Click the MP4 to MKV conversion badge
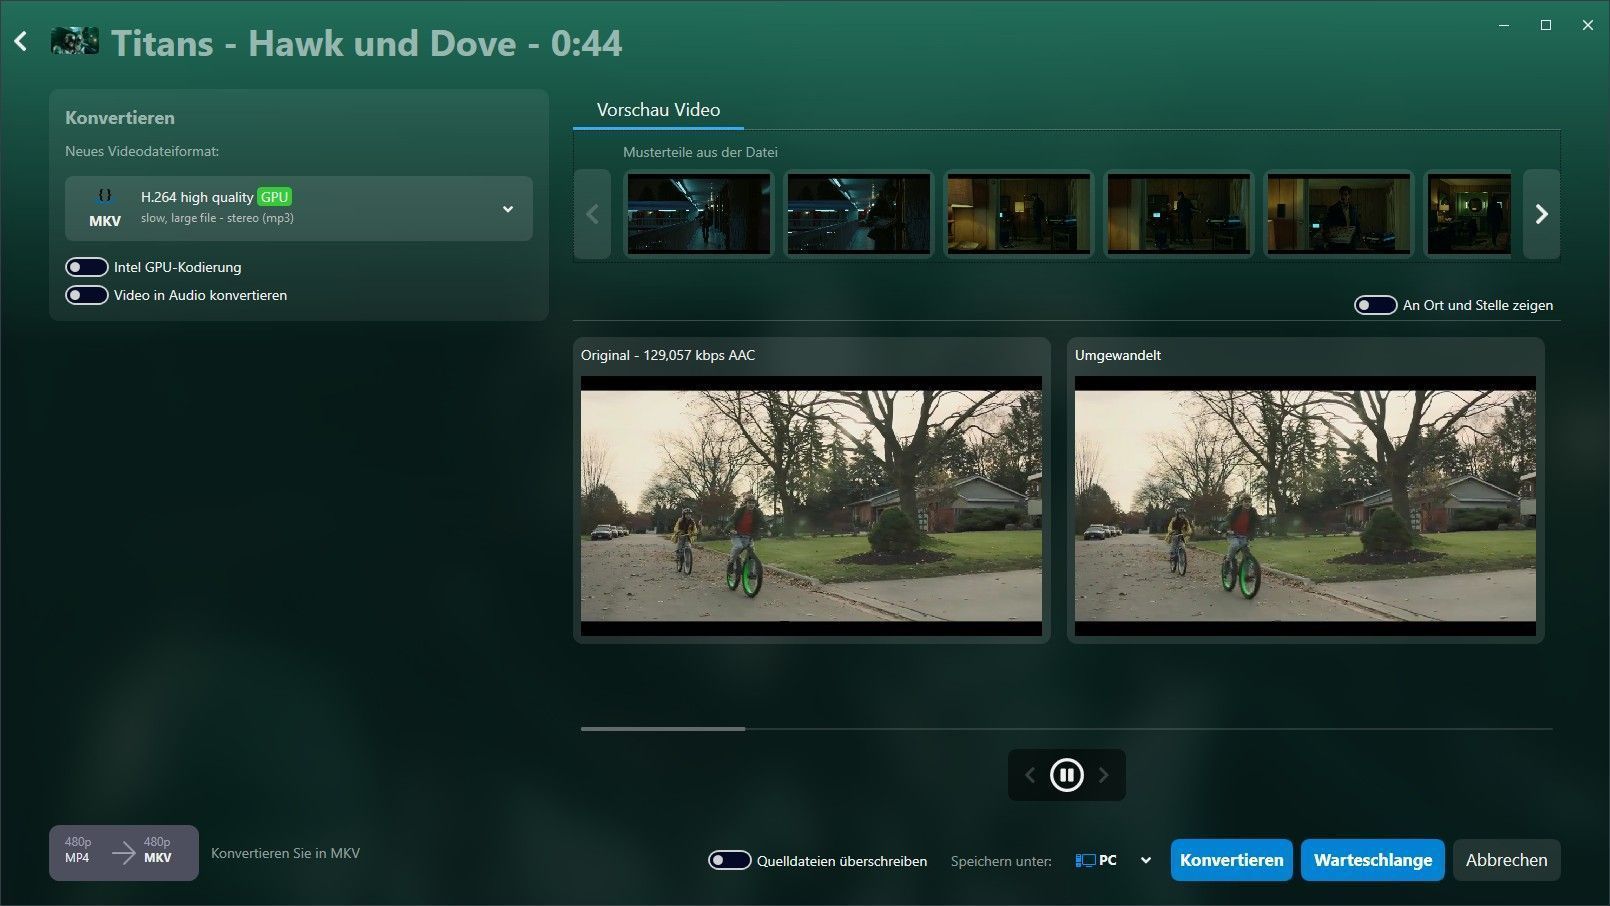The width and height of the screenshot is (1610, 906). click(x=123, y=852)
